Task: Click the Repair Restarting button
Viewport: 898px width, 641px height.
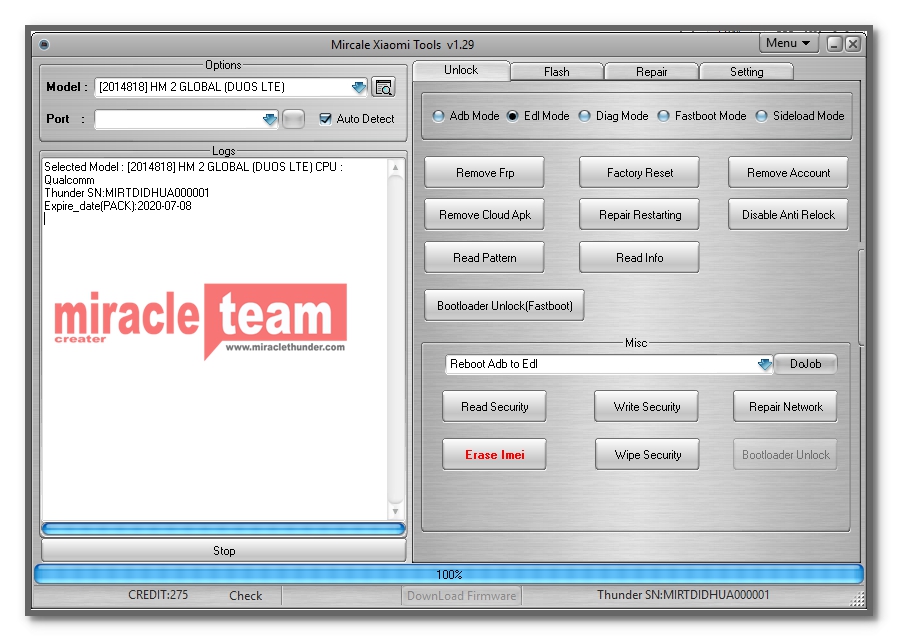Action: coord(640,215)
